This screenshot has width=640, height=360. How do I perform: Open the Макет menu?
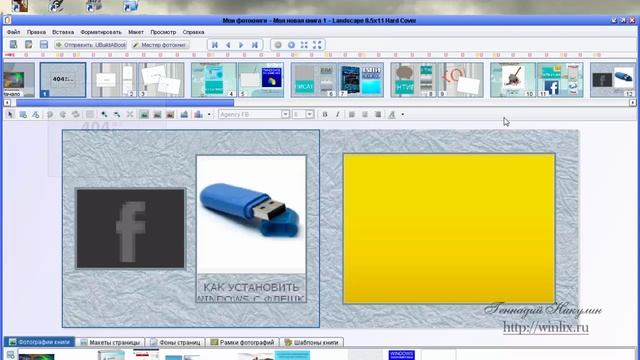pyautogui.click(x=136, y=32)
